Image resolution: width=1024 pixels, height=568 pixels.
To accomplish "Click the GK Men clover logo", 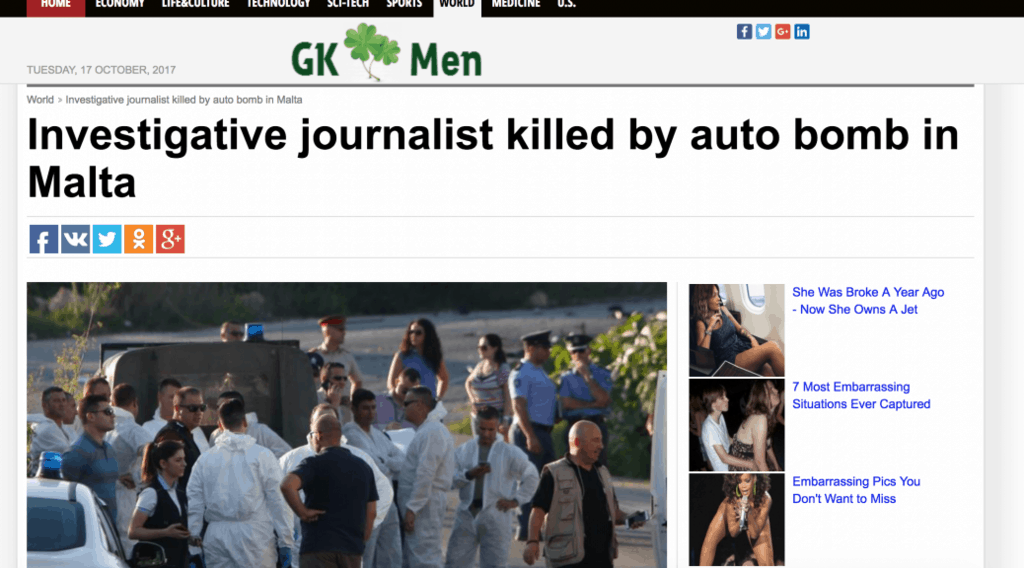I will pos(386,52).
